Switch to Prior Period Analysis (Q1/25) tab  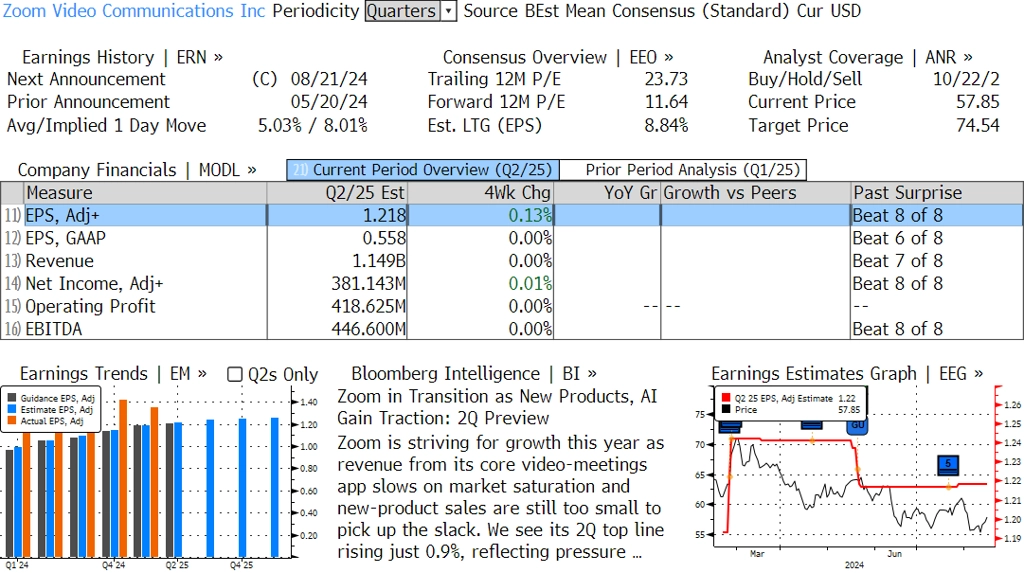683,170
